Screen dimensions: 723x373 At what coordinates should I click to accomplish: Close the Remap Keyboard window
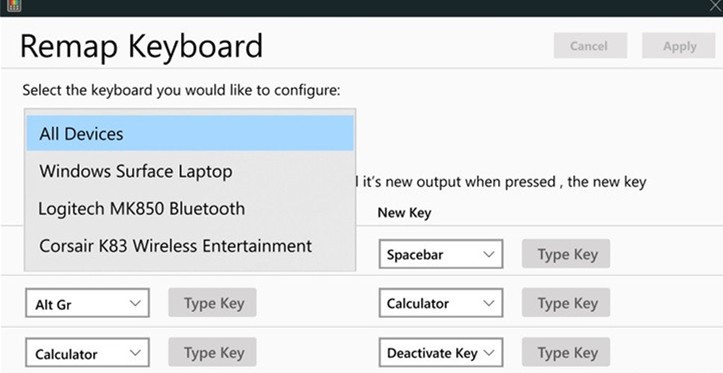[x=716, y=6]
